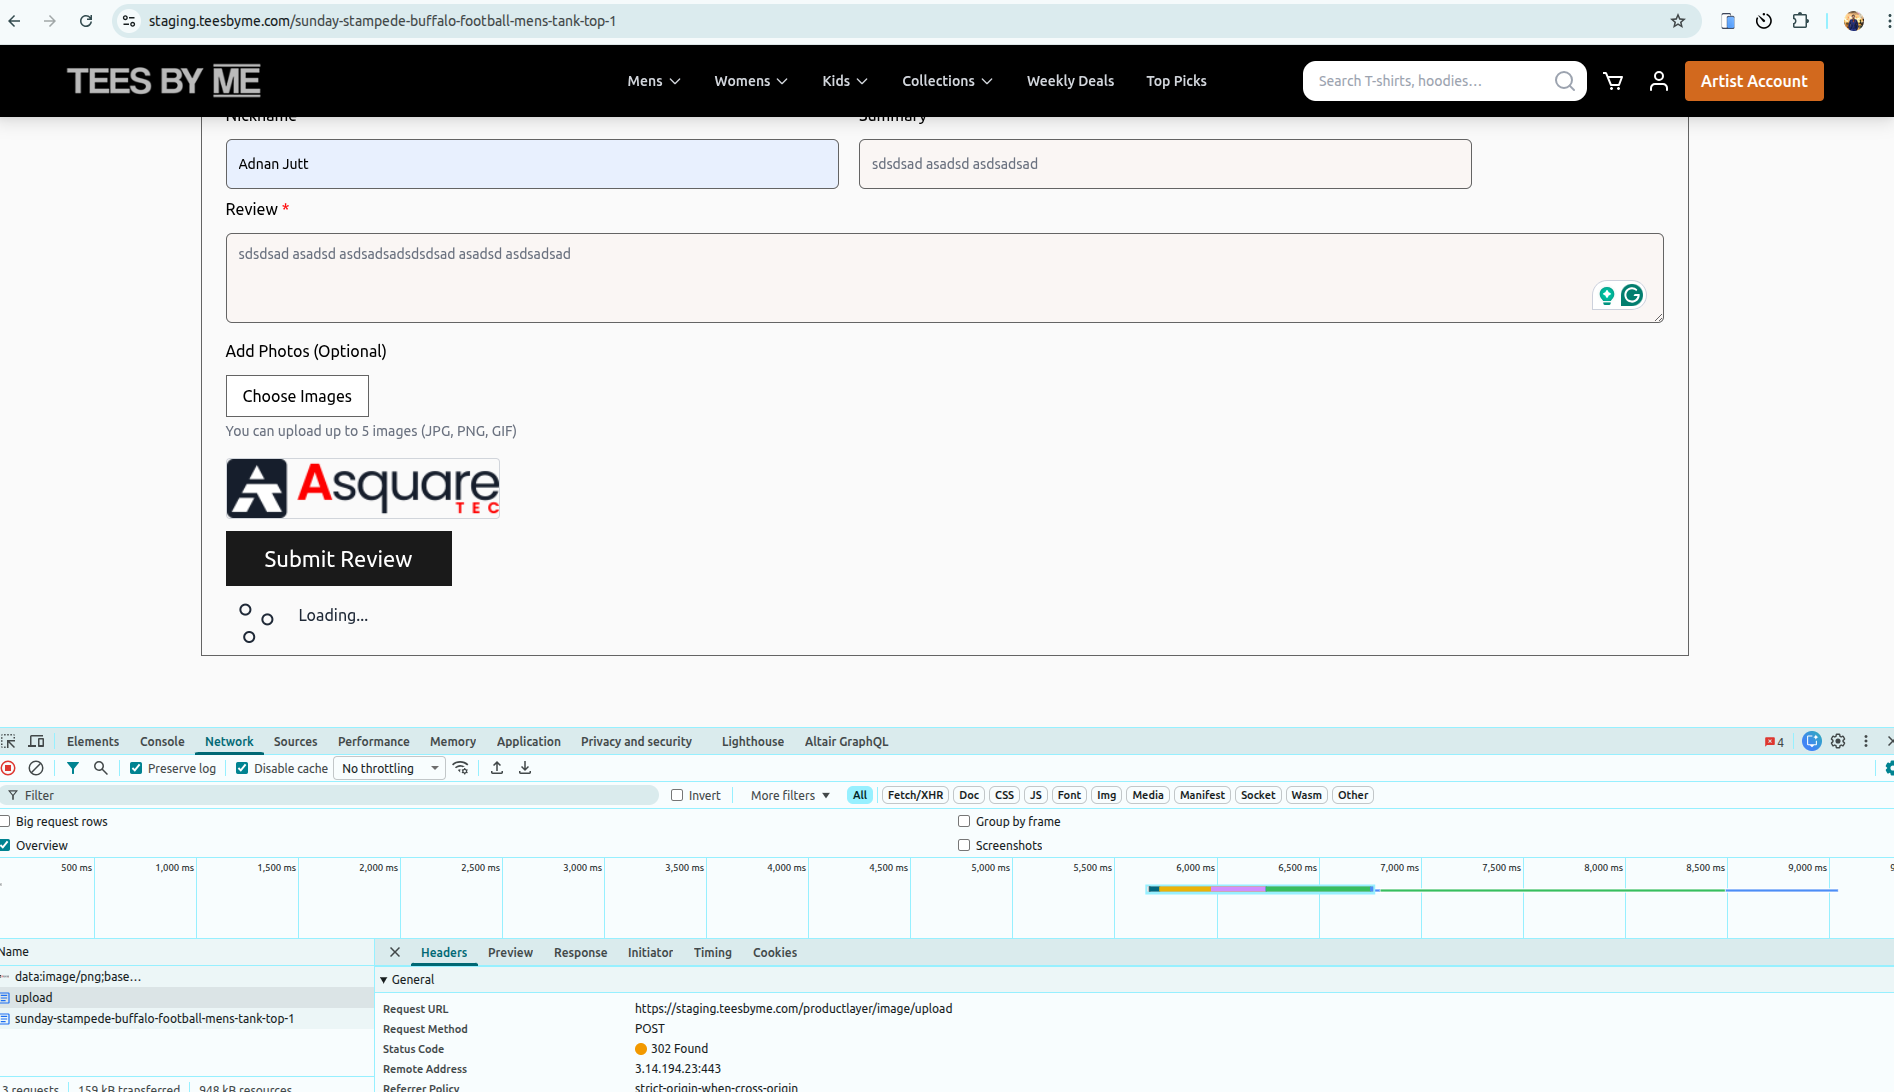Click the Choose Images button
1894x1092 pixels.
click(297, 396)
